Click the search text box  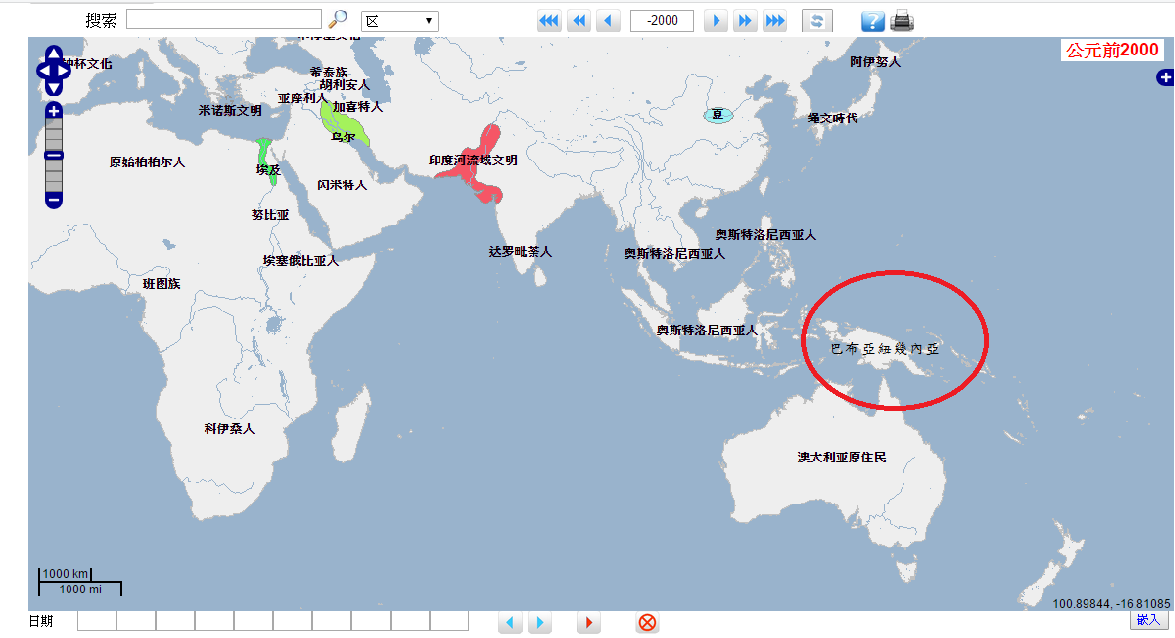tap(224, 19)
